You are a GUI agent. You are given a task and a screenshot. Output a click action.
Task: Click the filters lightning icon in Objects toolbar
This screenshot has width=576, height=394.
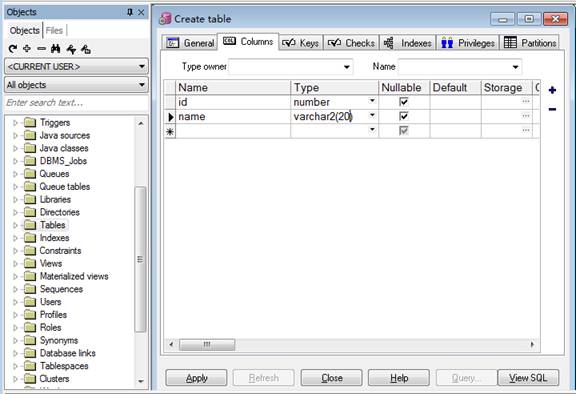point(71,49)
